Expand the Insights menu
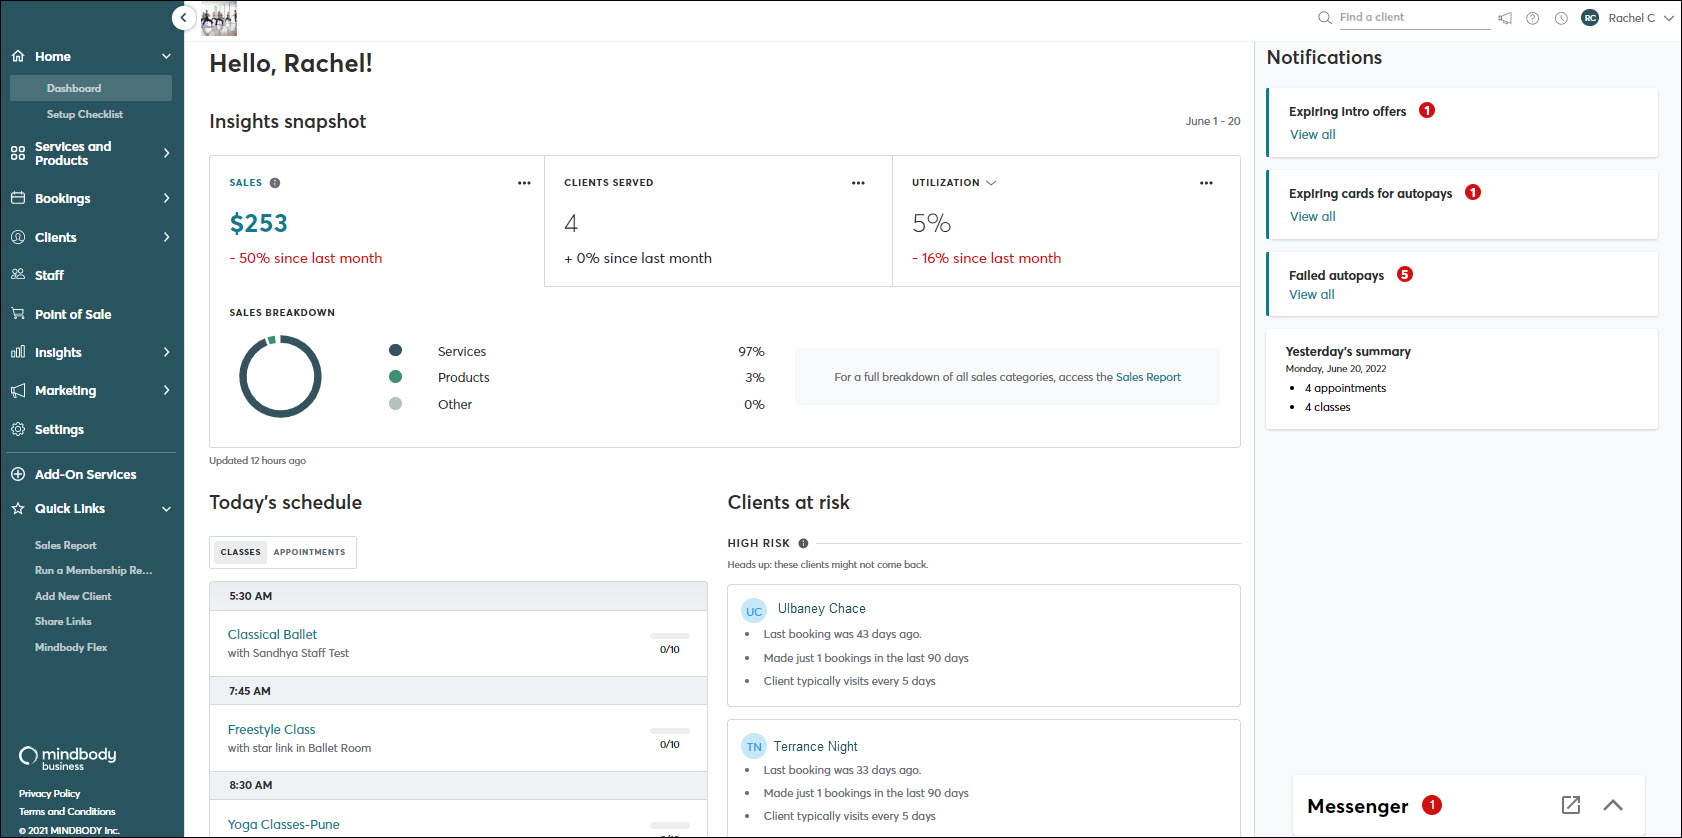The image size is (1682, 838). pyautogui.click(x=166, y=352)
